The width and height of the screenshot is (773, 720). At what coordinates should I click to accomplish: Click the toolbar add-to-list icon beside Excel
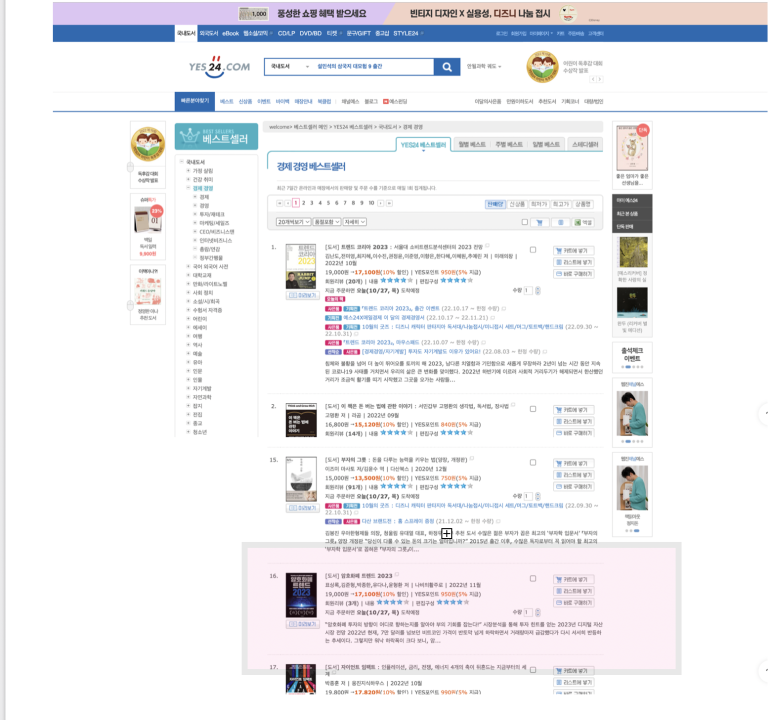561,222
